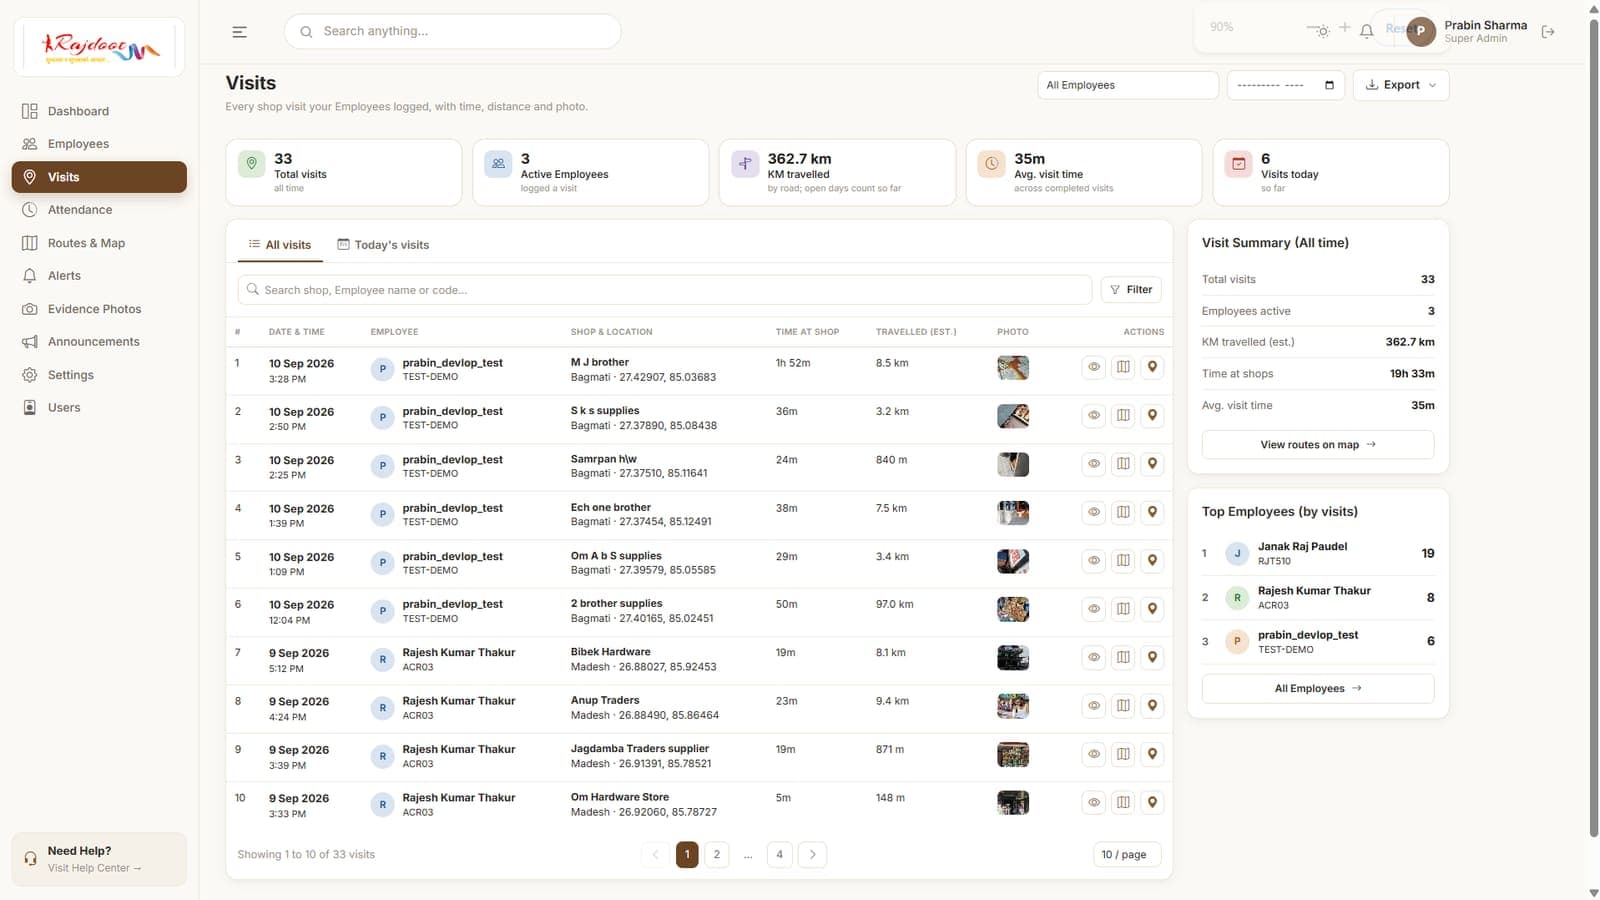Show location pin for Samrpan h\w
Viewport: 1600px width, 900px height.
point(1152,464)
